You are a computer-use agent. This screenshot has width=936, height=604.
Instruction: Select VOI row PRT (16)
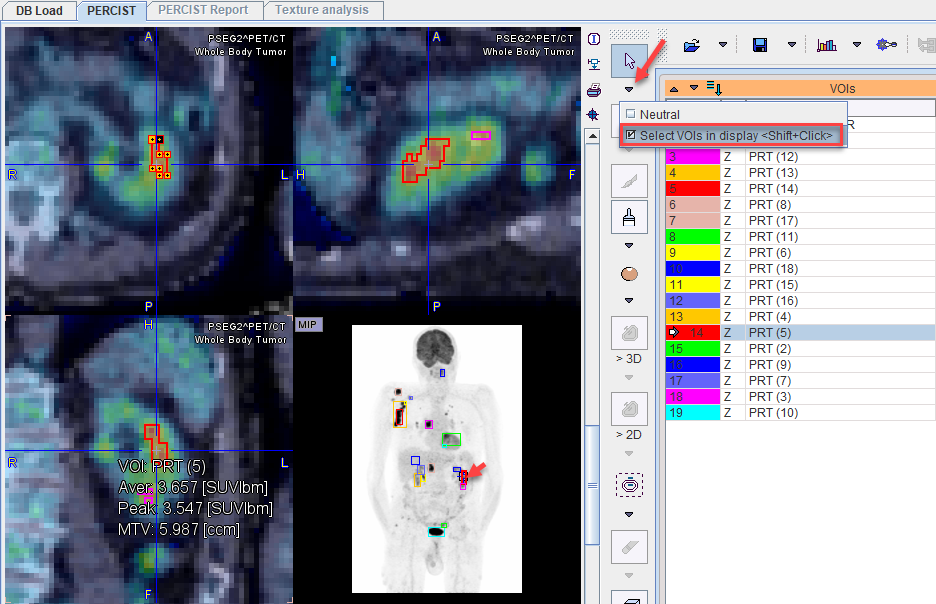[x=800, y=300]
